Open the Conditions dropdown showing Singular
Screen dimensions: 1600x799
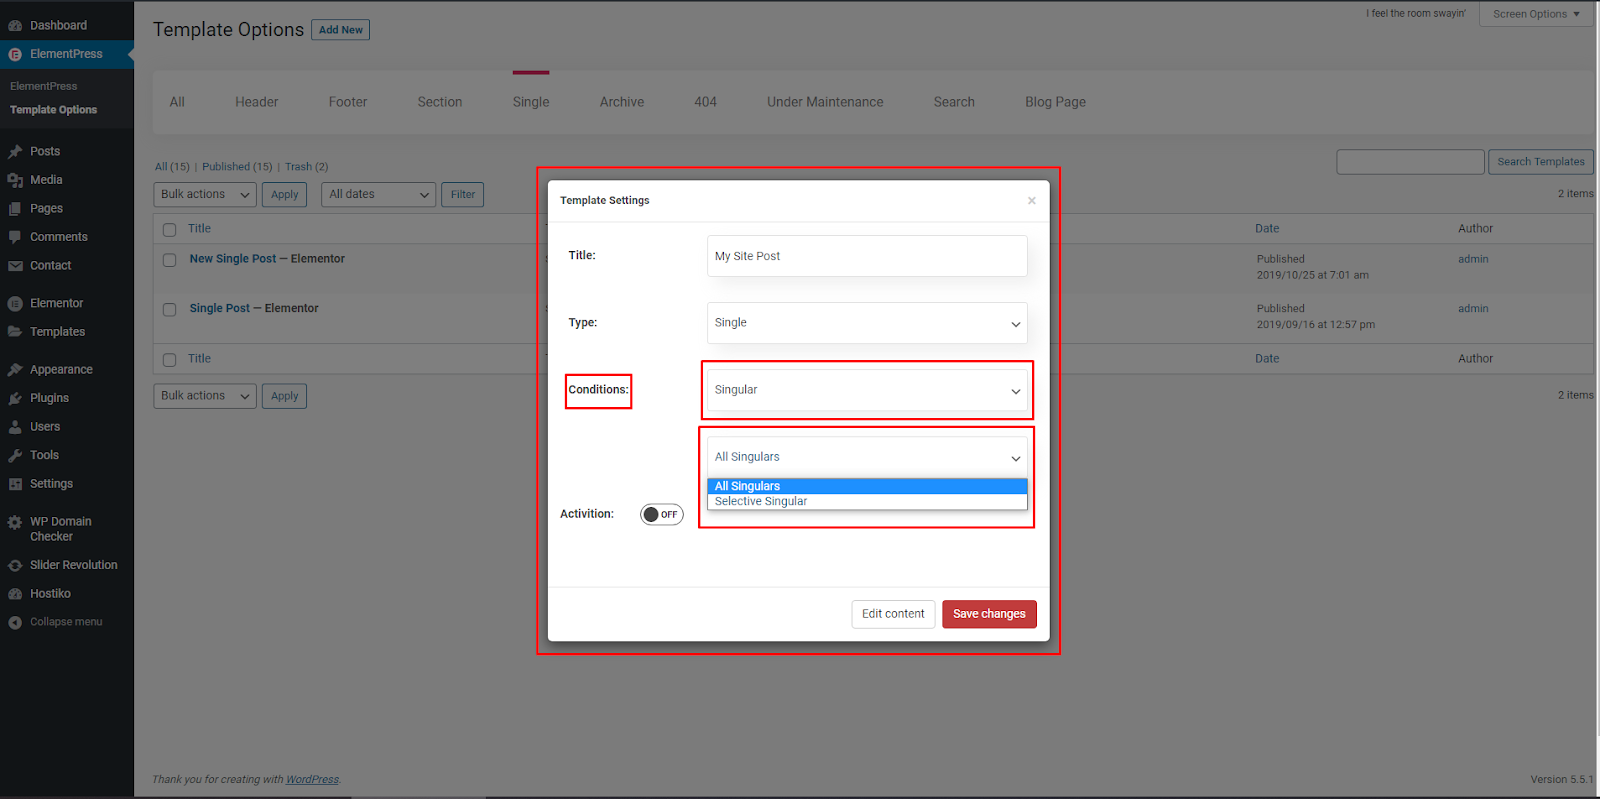(x=867, y=390)
